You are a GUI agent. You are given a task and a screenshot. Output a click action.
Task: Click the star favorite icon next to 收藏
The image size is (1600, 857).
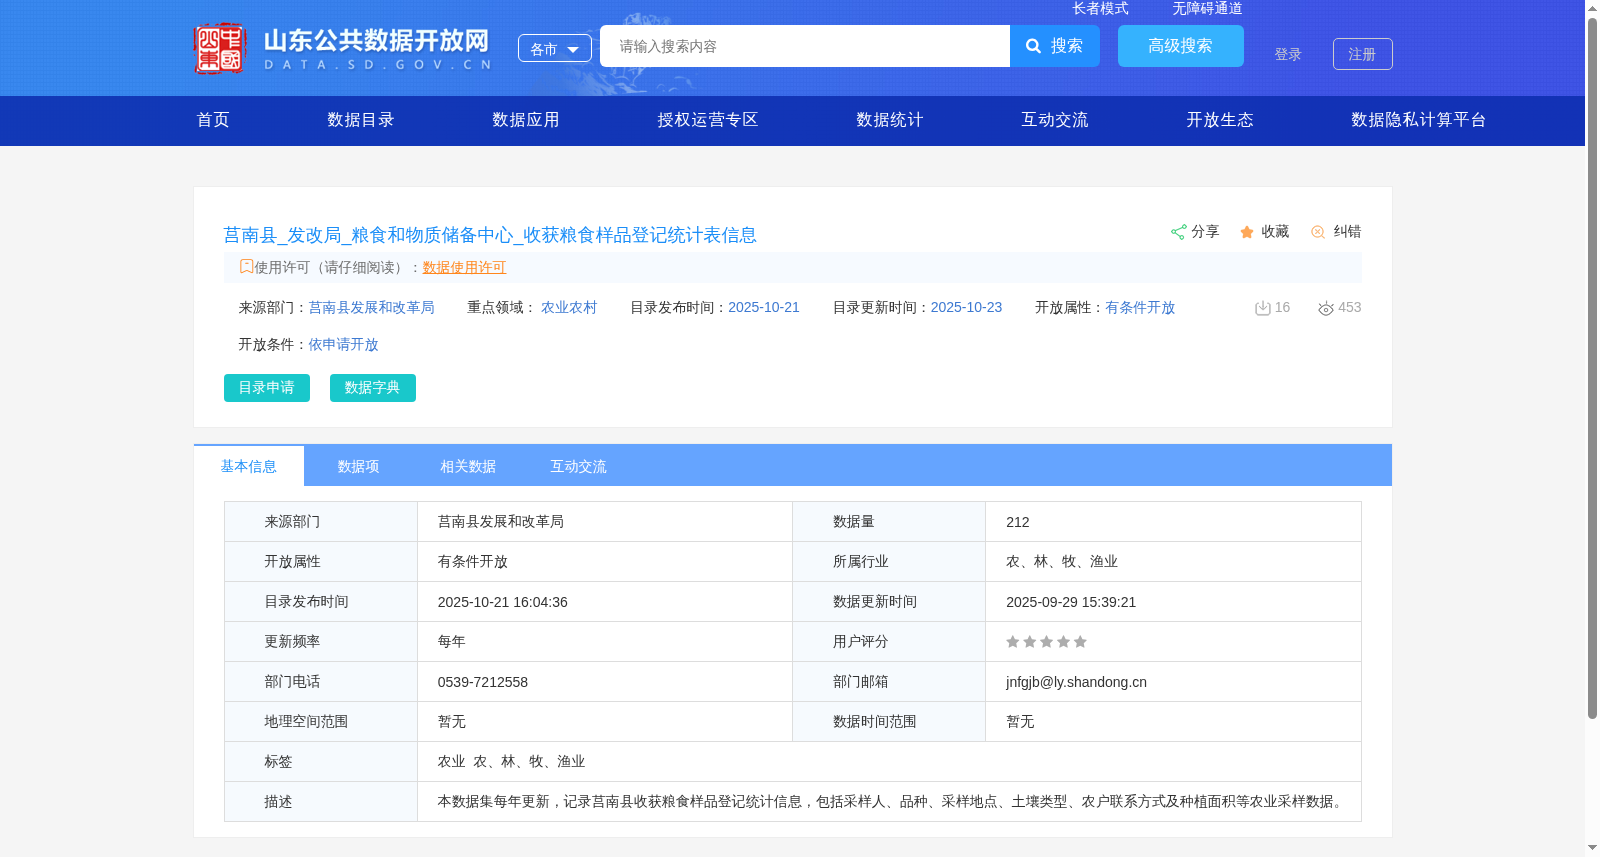pyautogui.click(x=1247, y=232)
